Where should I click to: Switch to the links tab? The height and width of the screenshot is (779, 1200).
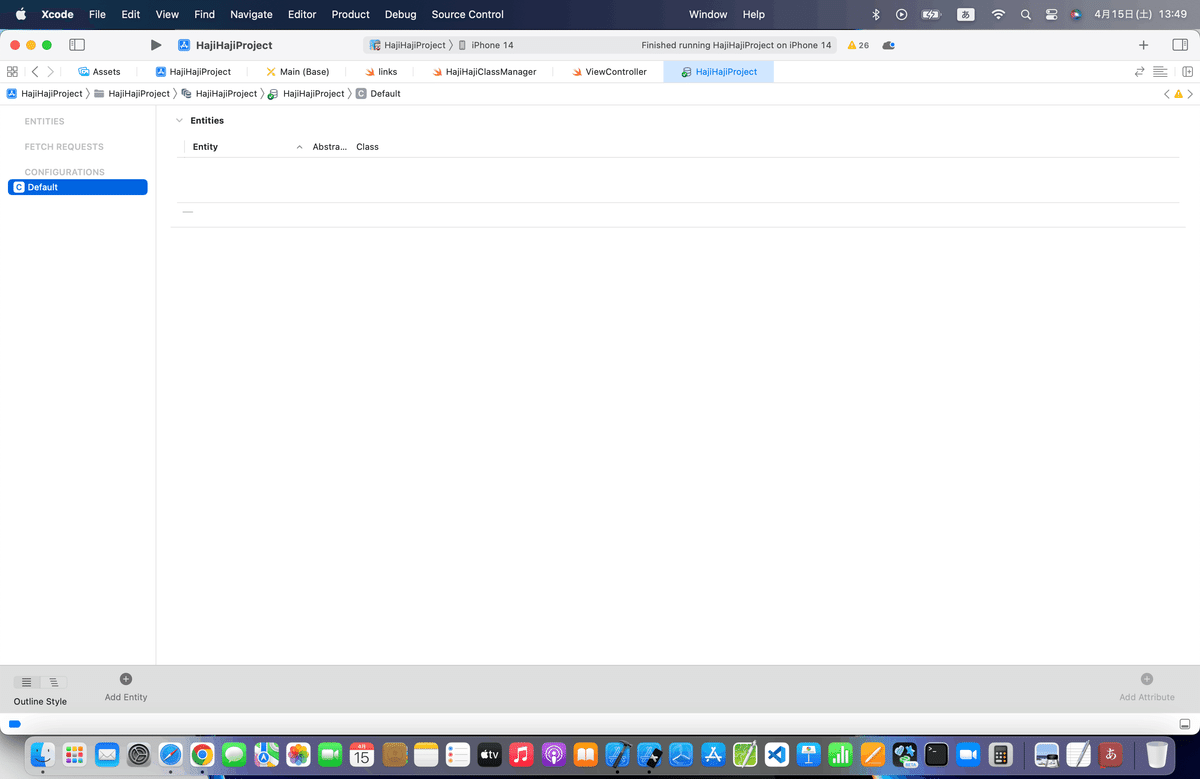tap(381, 72)
